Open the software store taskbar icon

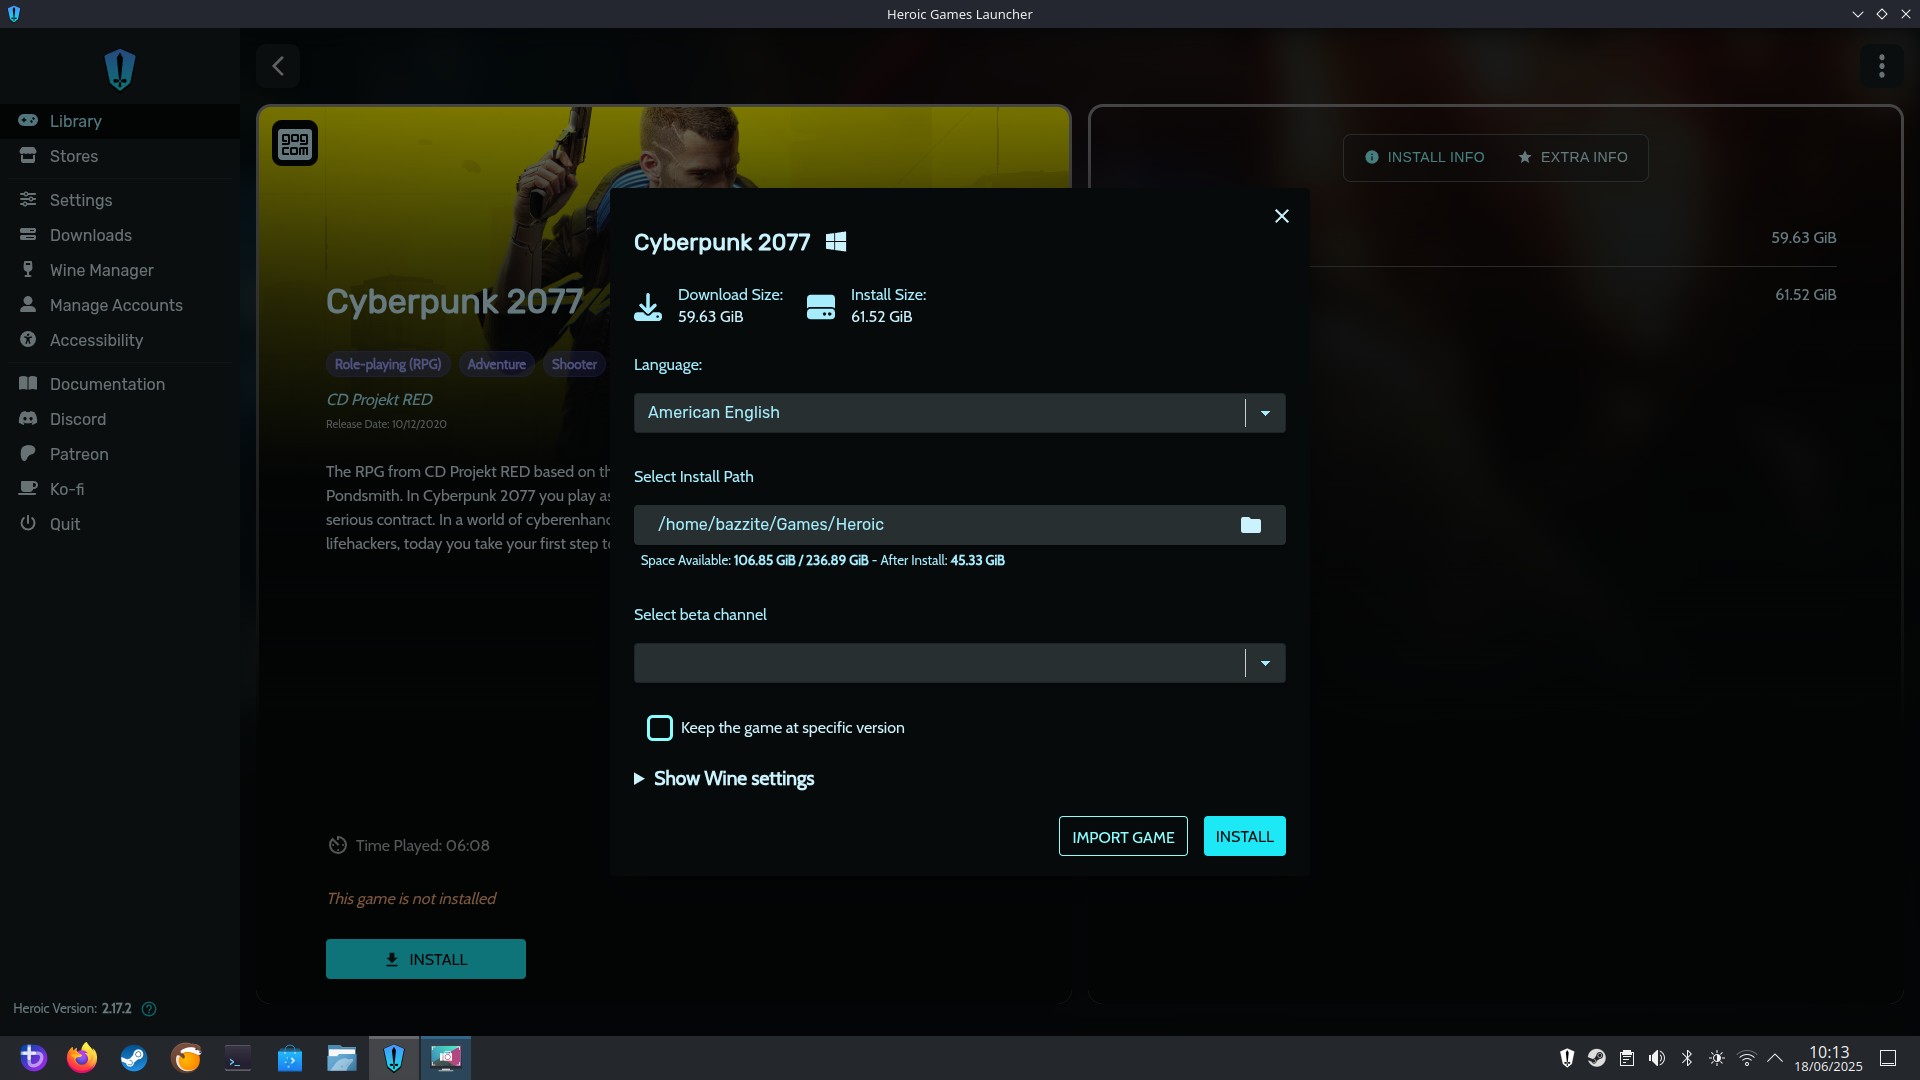pyautogui.click(x=290, y=1058)
